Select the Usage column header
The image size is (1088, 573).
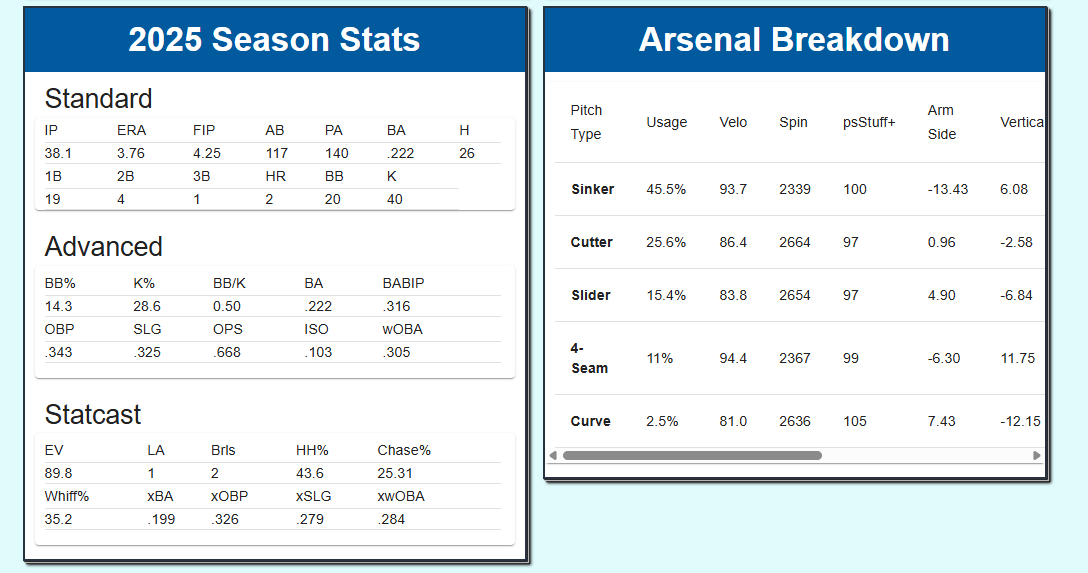[666, 122]
